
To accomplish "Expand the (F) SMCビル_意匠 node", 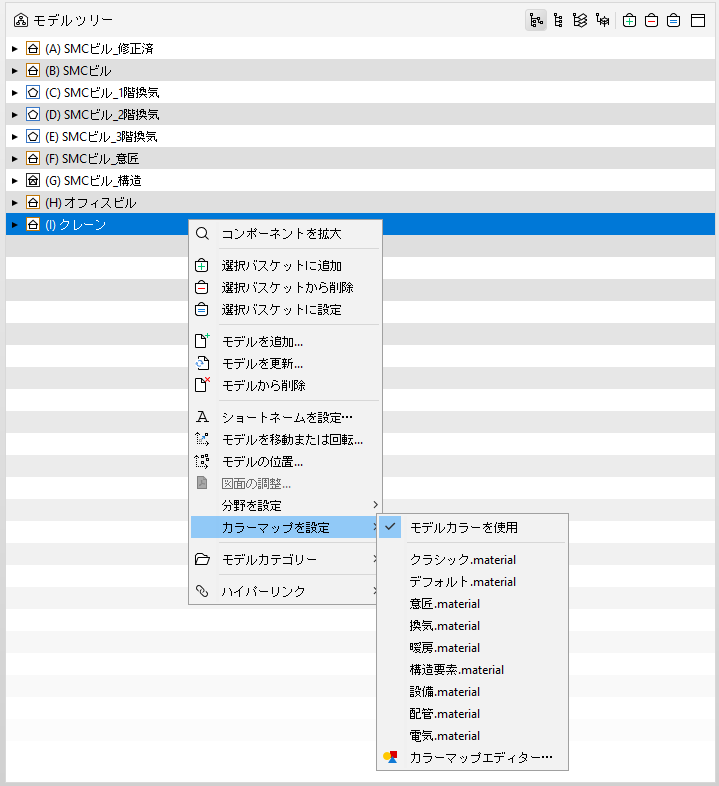I will coord(15,158).
